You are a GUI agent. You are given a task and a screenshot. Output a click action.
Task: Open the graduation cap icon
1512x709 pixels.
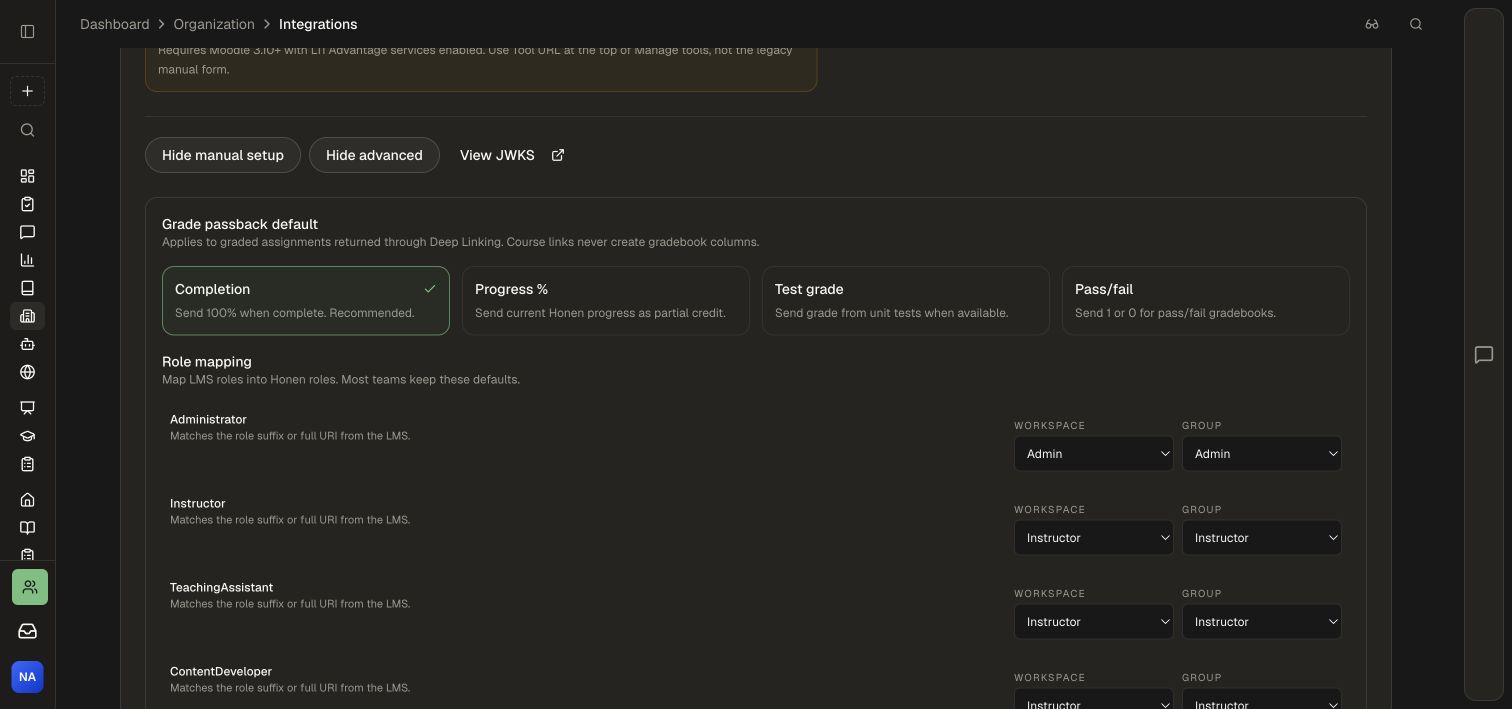click(27, 436)
